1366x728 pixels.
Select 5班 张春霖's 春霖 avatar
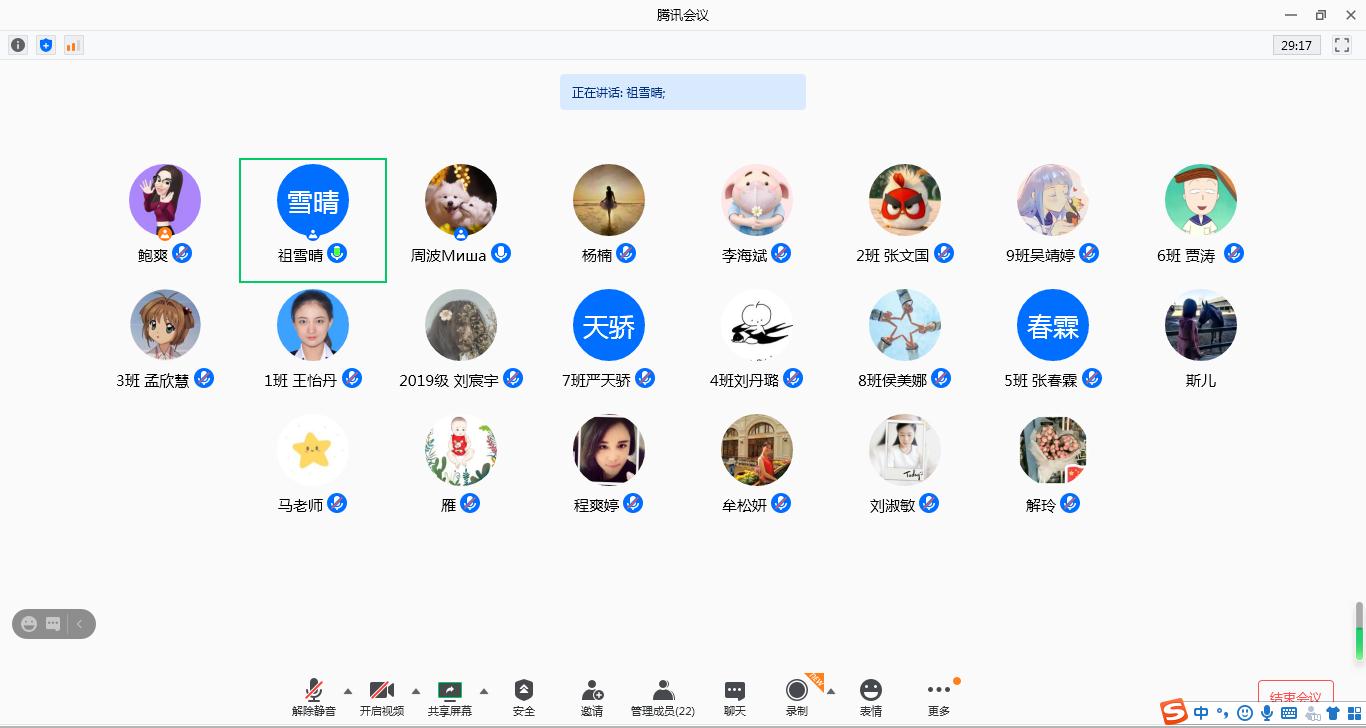point(1053,326)
